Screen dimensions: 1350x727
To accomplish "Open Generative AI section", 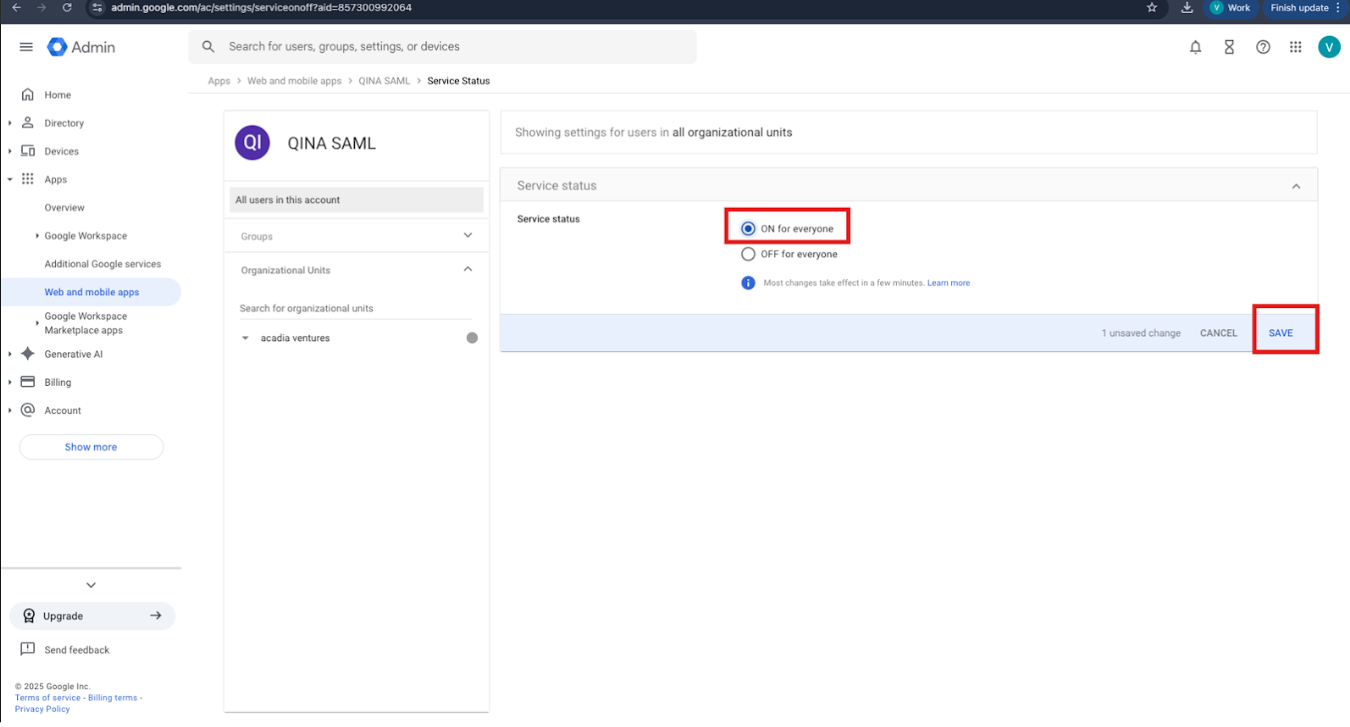I will click(x=73, y=354).
